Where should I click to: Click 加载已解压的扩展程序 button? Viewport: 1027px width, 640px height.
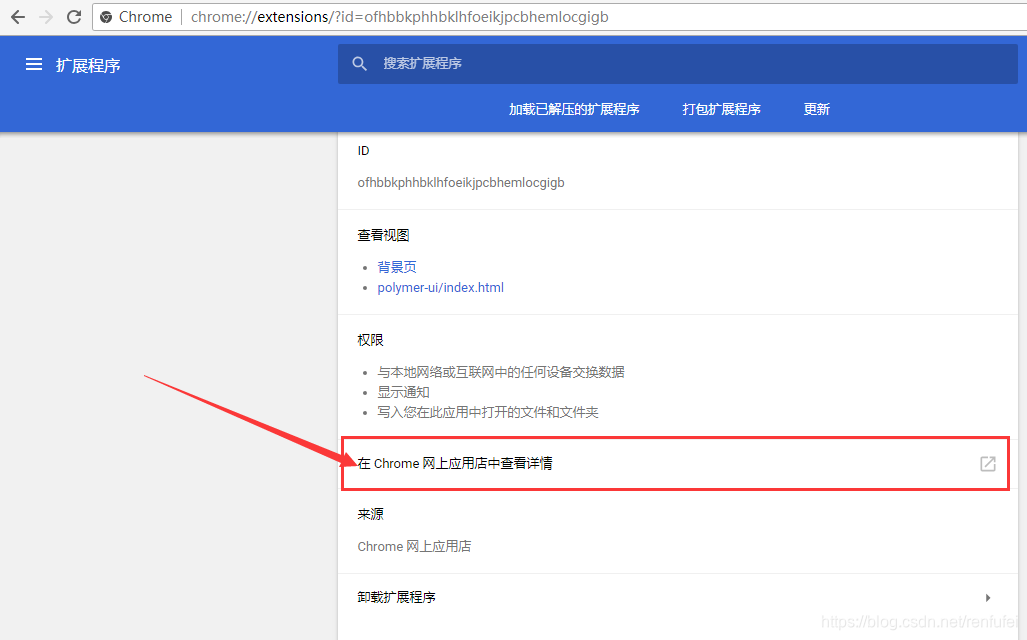click(574, 109)
